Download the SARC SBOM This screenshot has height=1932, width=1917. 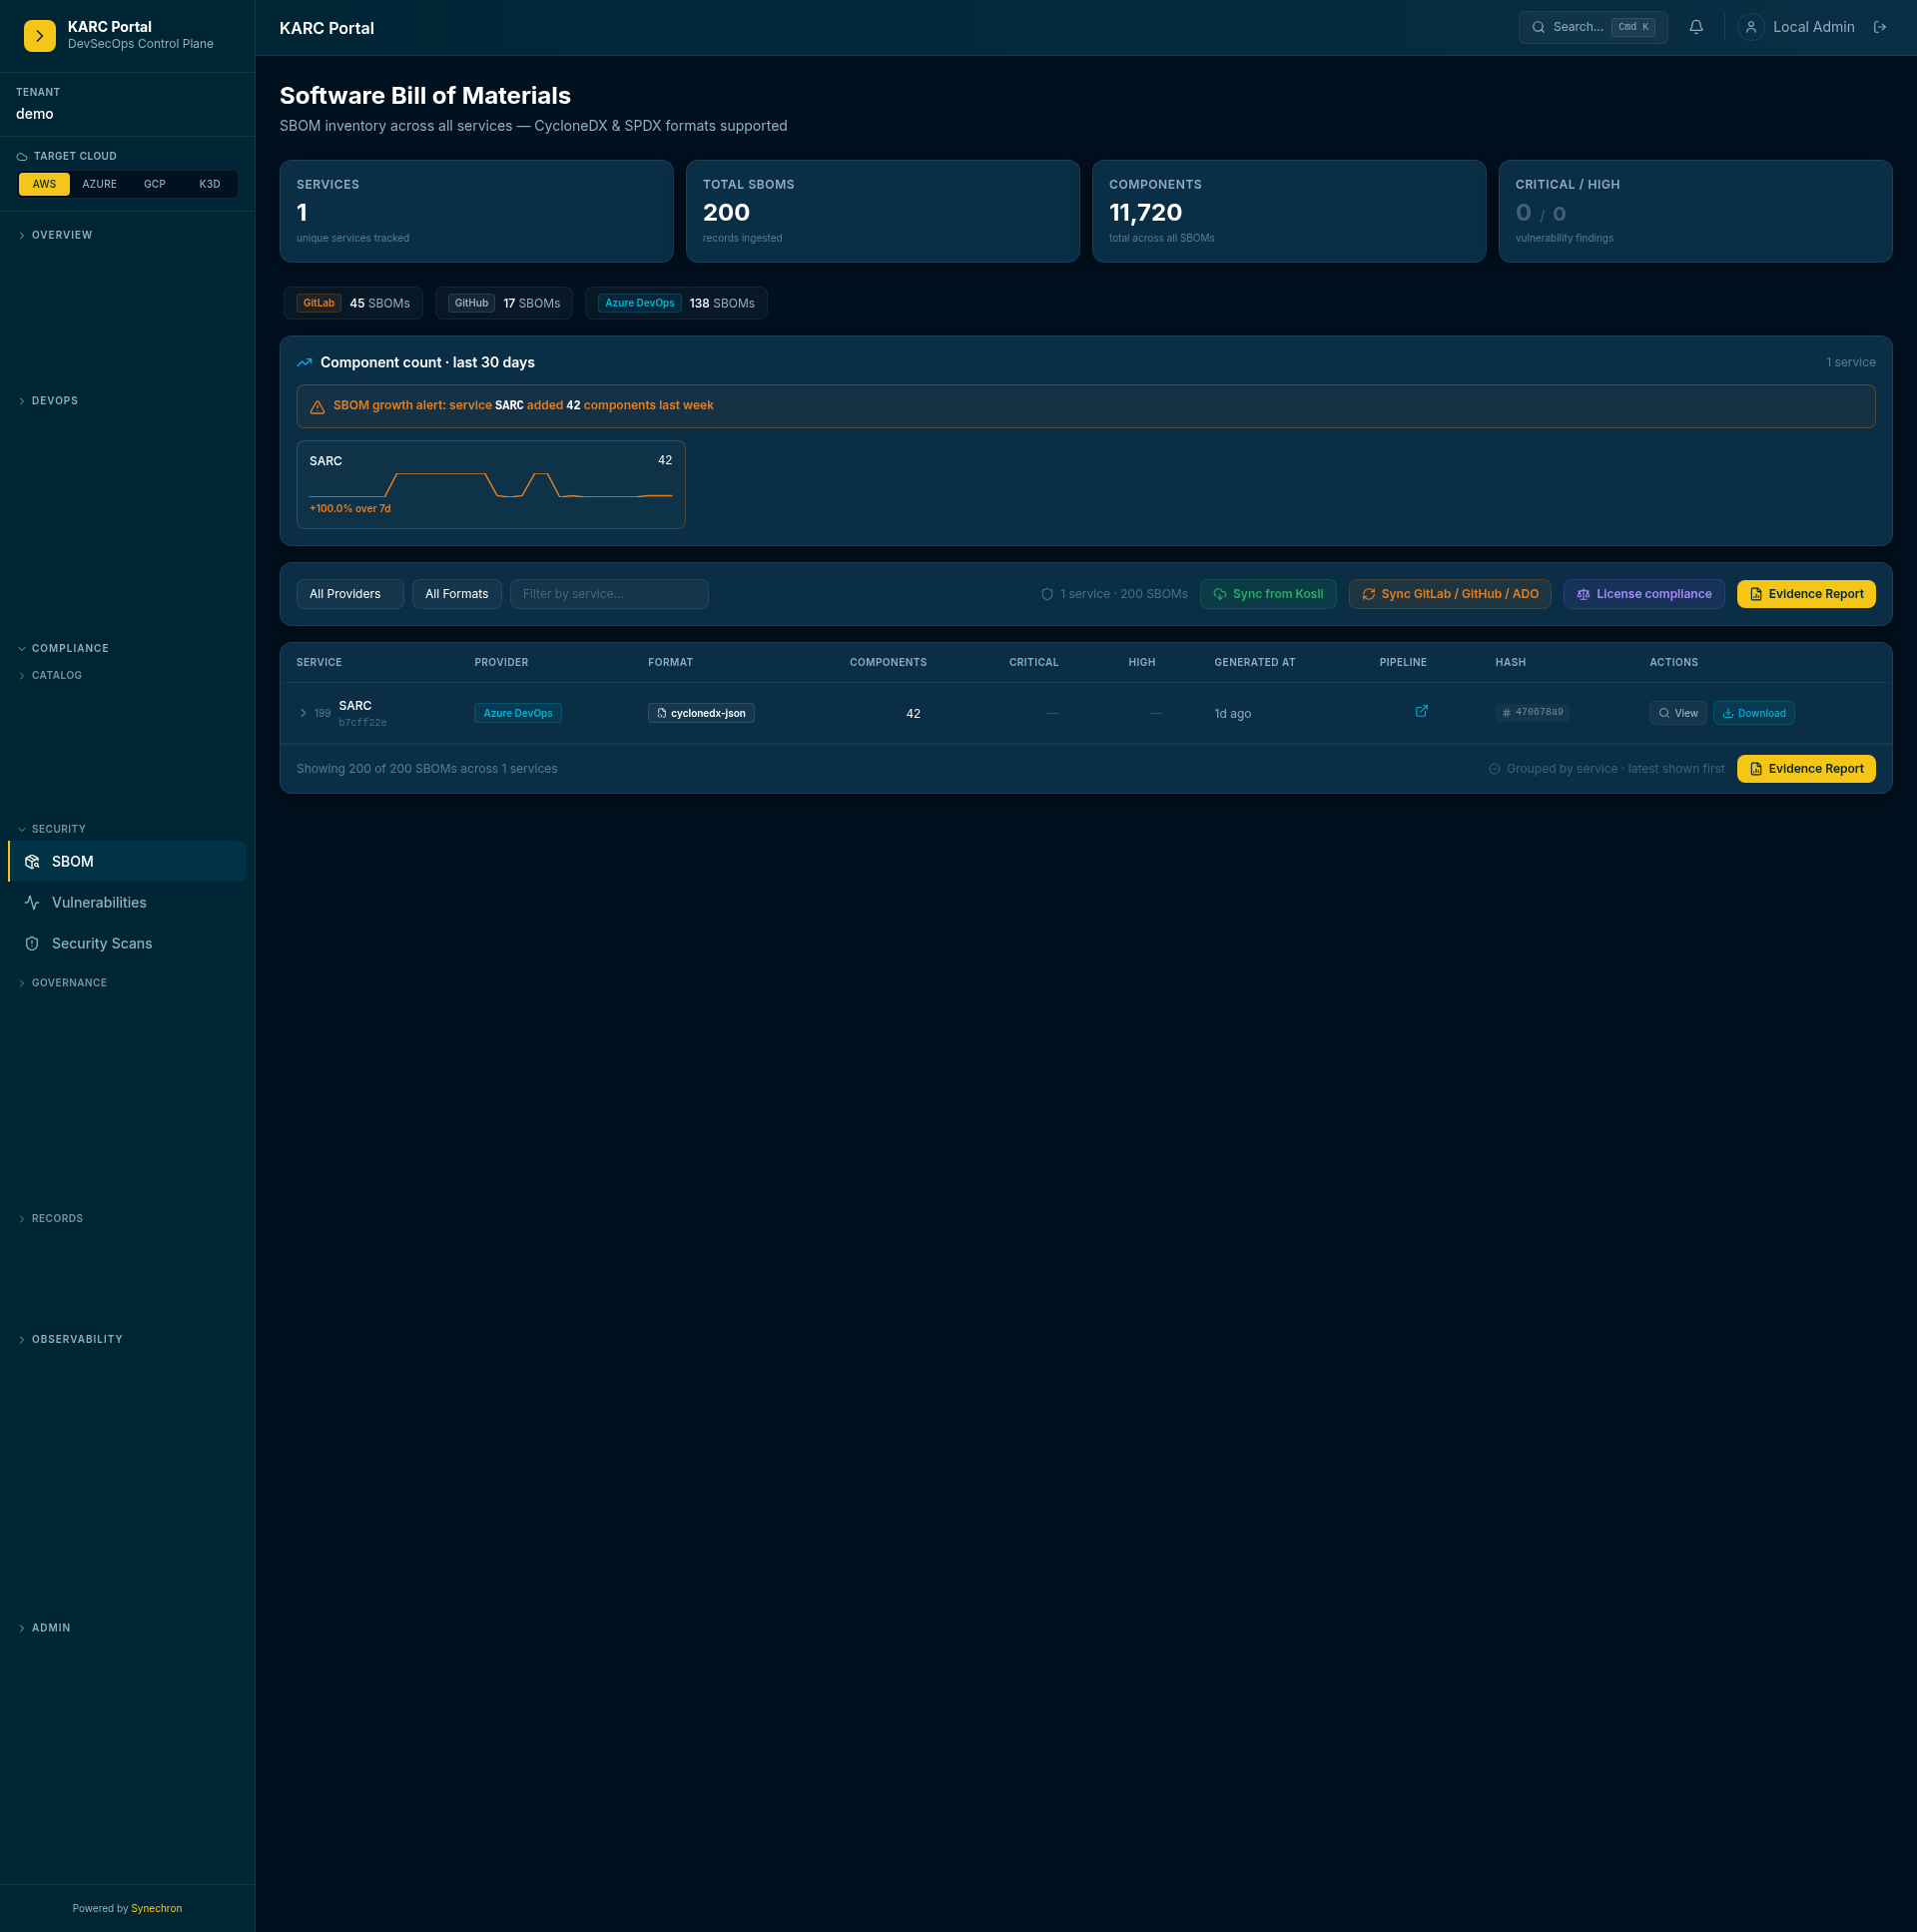(1754, 714)
